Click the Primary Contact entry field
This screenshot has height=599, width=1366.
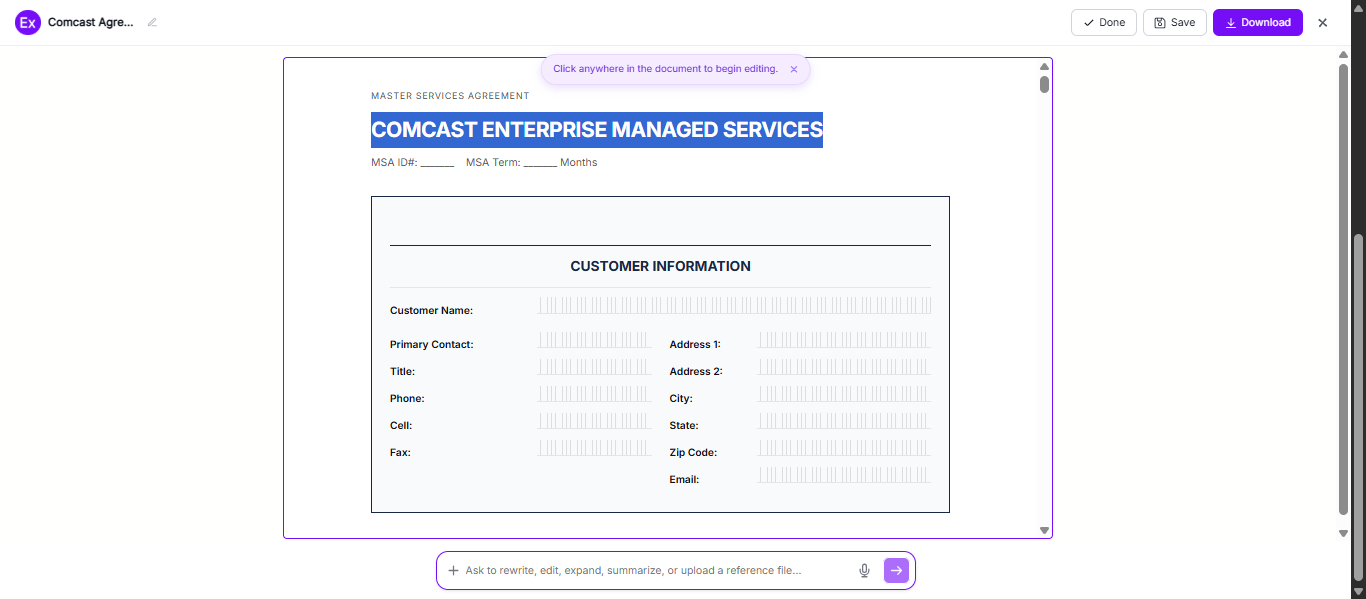595,340
